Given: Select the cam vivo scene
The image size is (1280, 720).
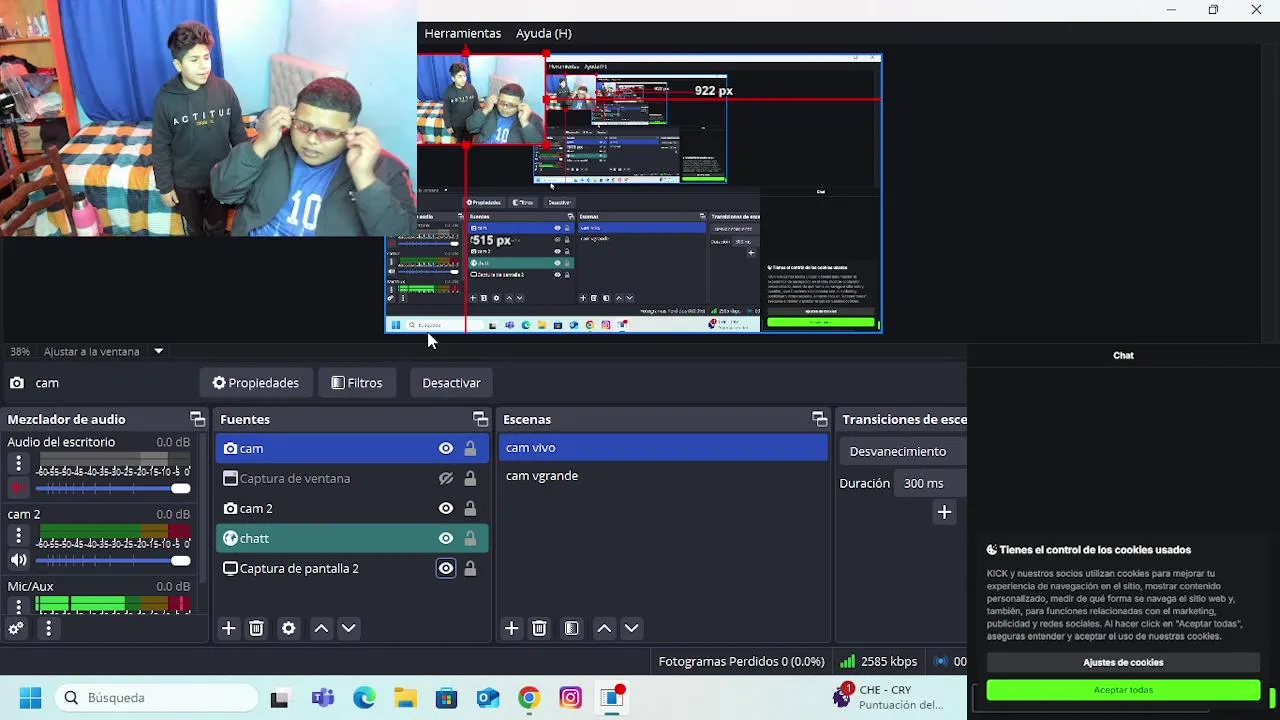Looking at the screenshot, I should [663, 448].
